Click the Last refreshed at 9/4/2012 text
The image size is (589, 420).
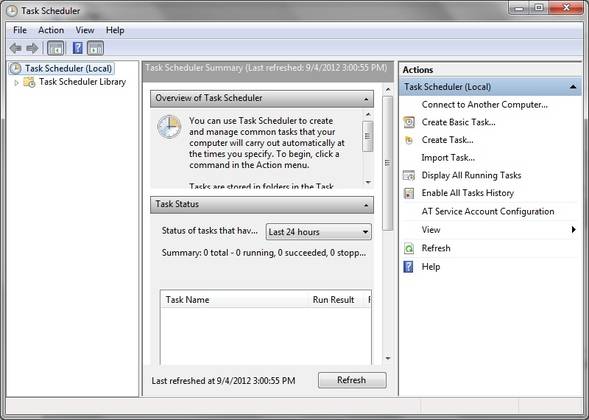pos(224,381)
